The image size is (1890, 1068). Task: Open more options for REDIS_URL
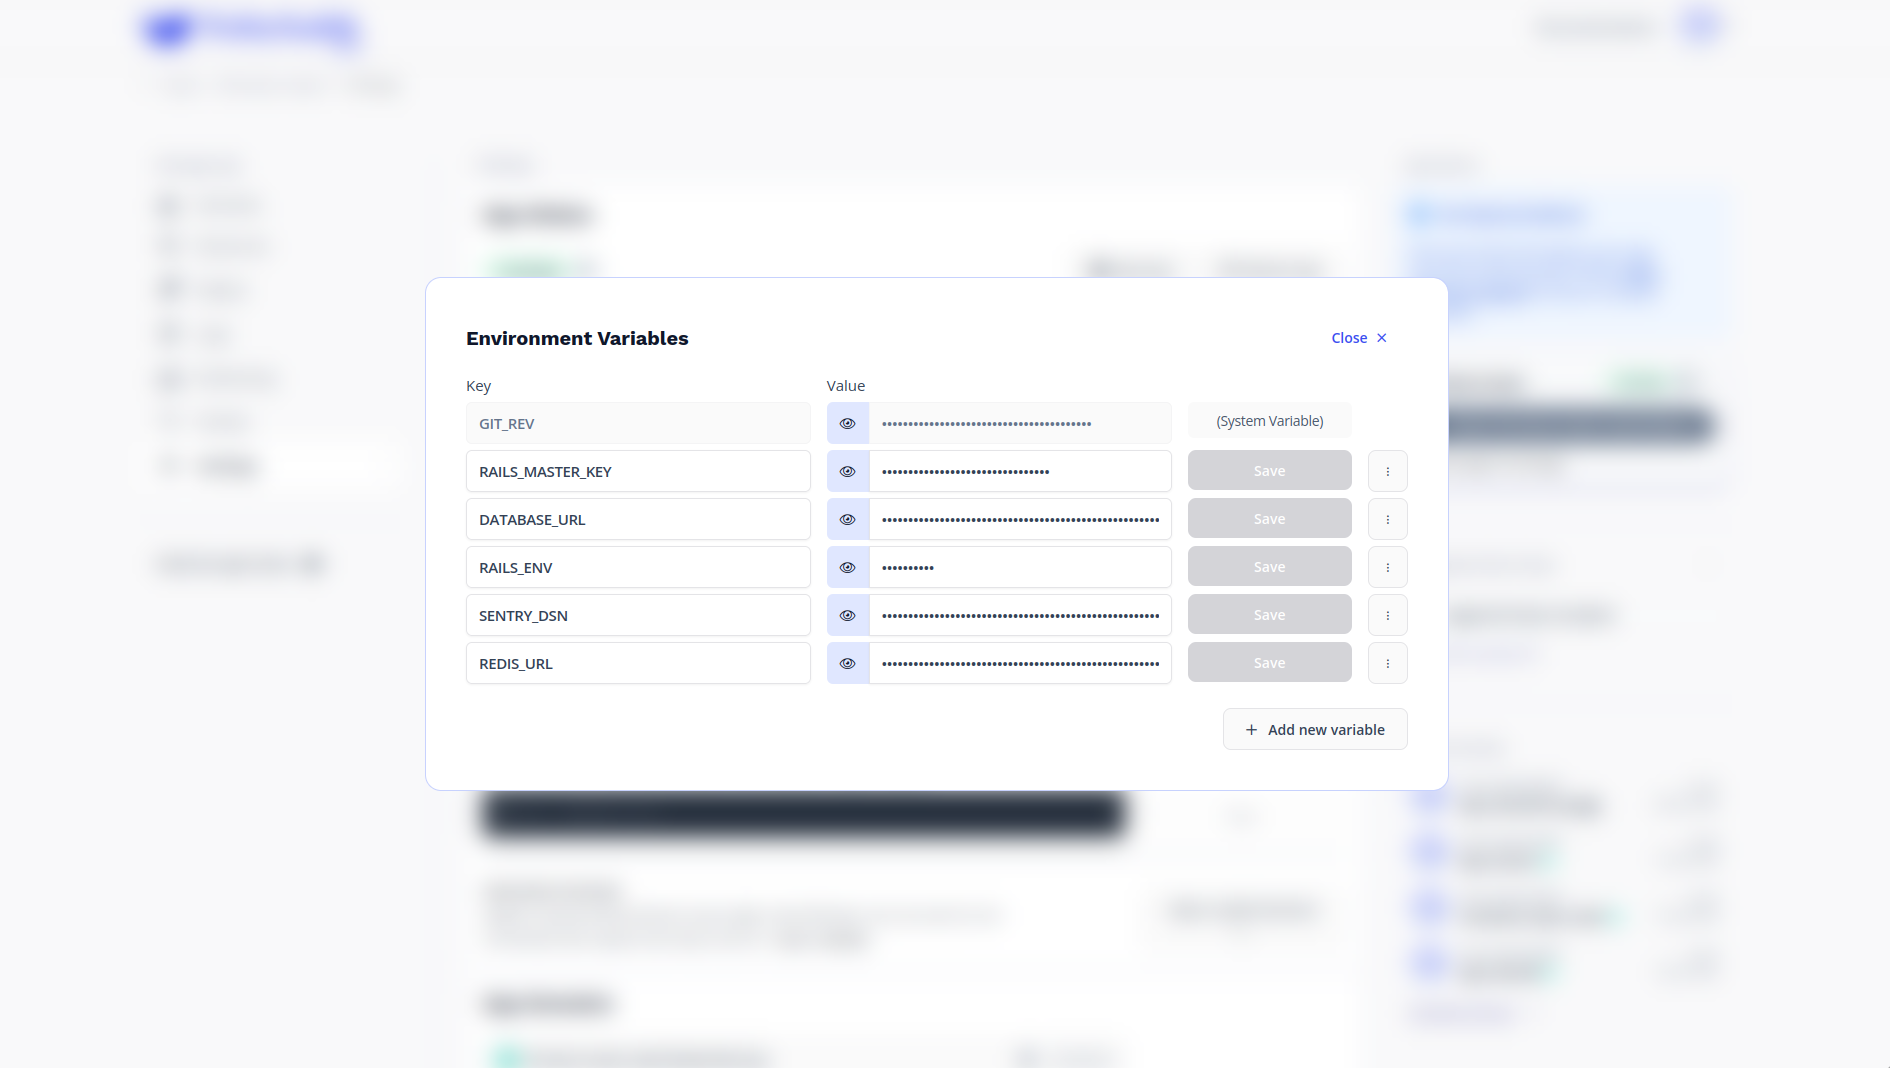(1387, 663)
